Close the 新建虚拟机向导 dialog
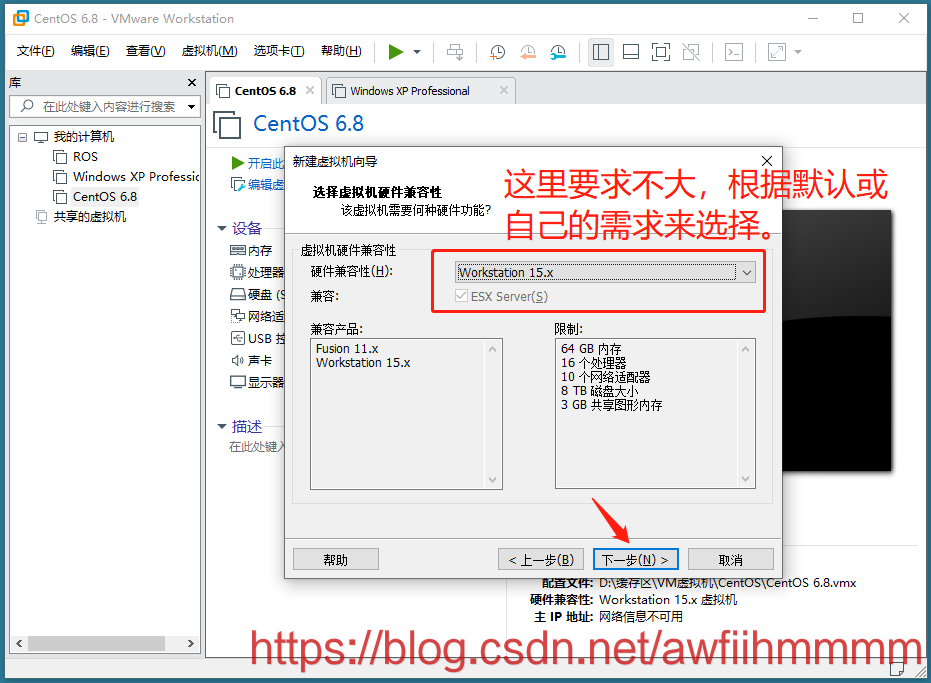This screenshot has width=931, height=683. click(767, 161)
